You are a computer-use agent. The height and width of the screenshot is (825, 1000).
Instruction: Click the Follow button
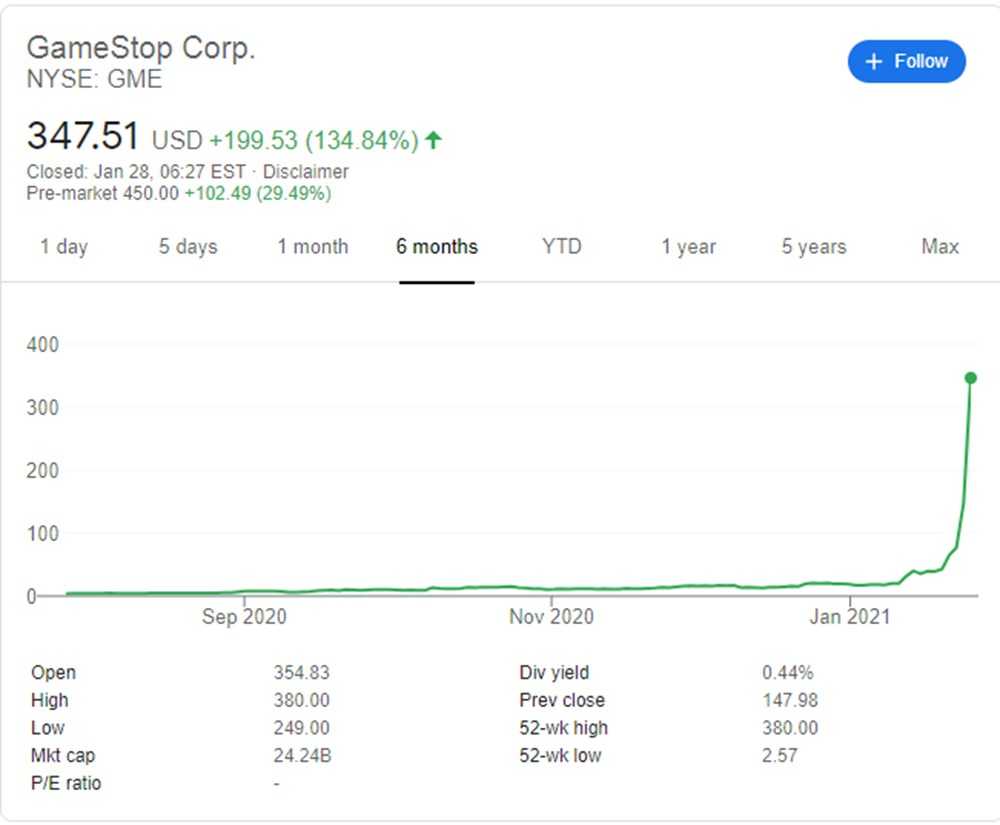click(906, 62)
